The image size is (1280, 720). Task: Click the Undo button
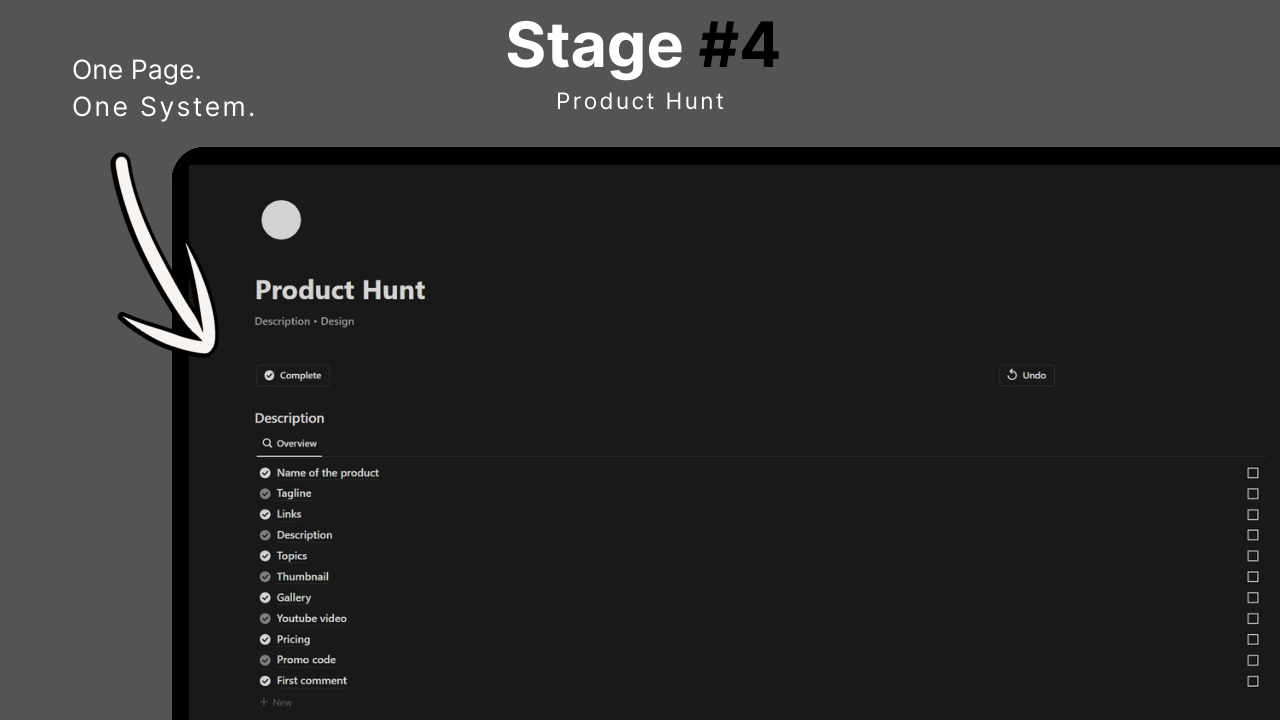click(x=1026, y=375)
